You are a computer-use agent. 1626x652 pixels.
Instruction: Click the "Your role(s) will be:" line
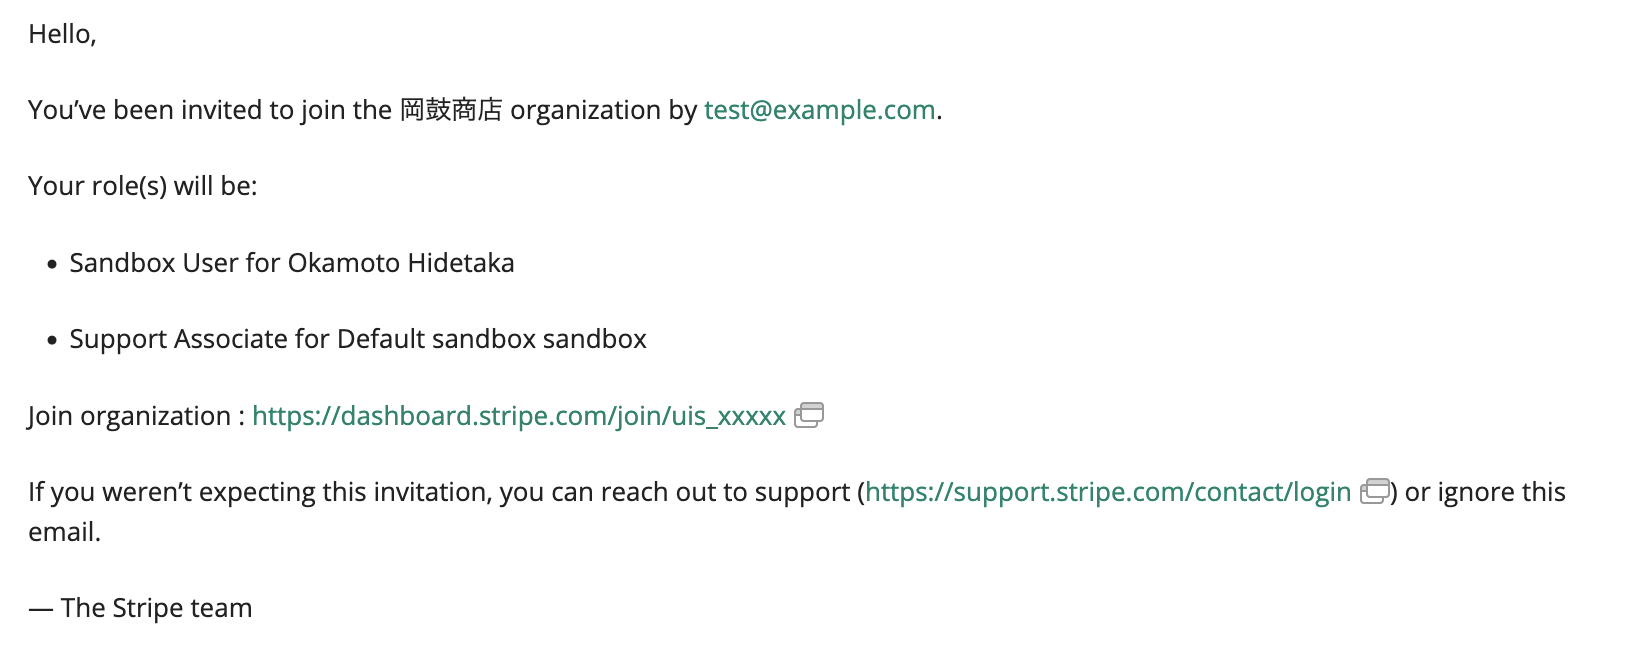143,186
